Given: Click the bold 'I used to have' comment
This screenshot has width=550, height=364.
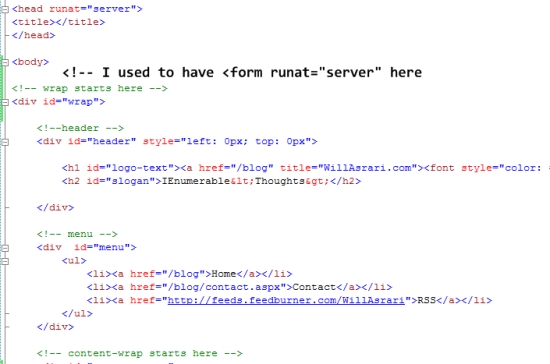Looking at the screenshot, I should 242,73.
